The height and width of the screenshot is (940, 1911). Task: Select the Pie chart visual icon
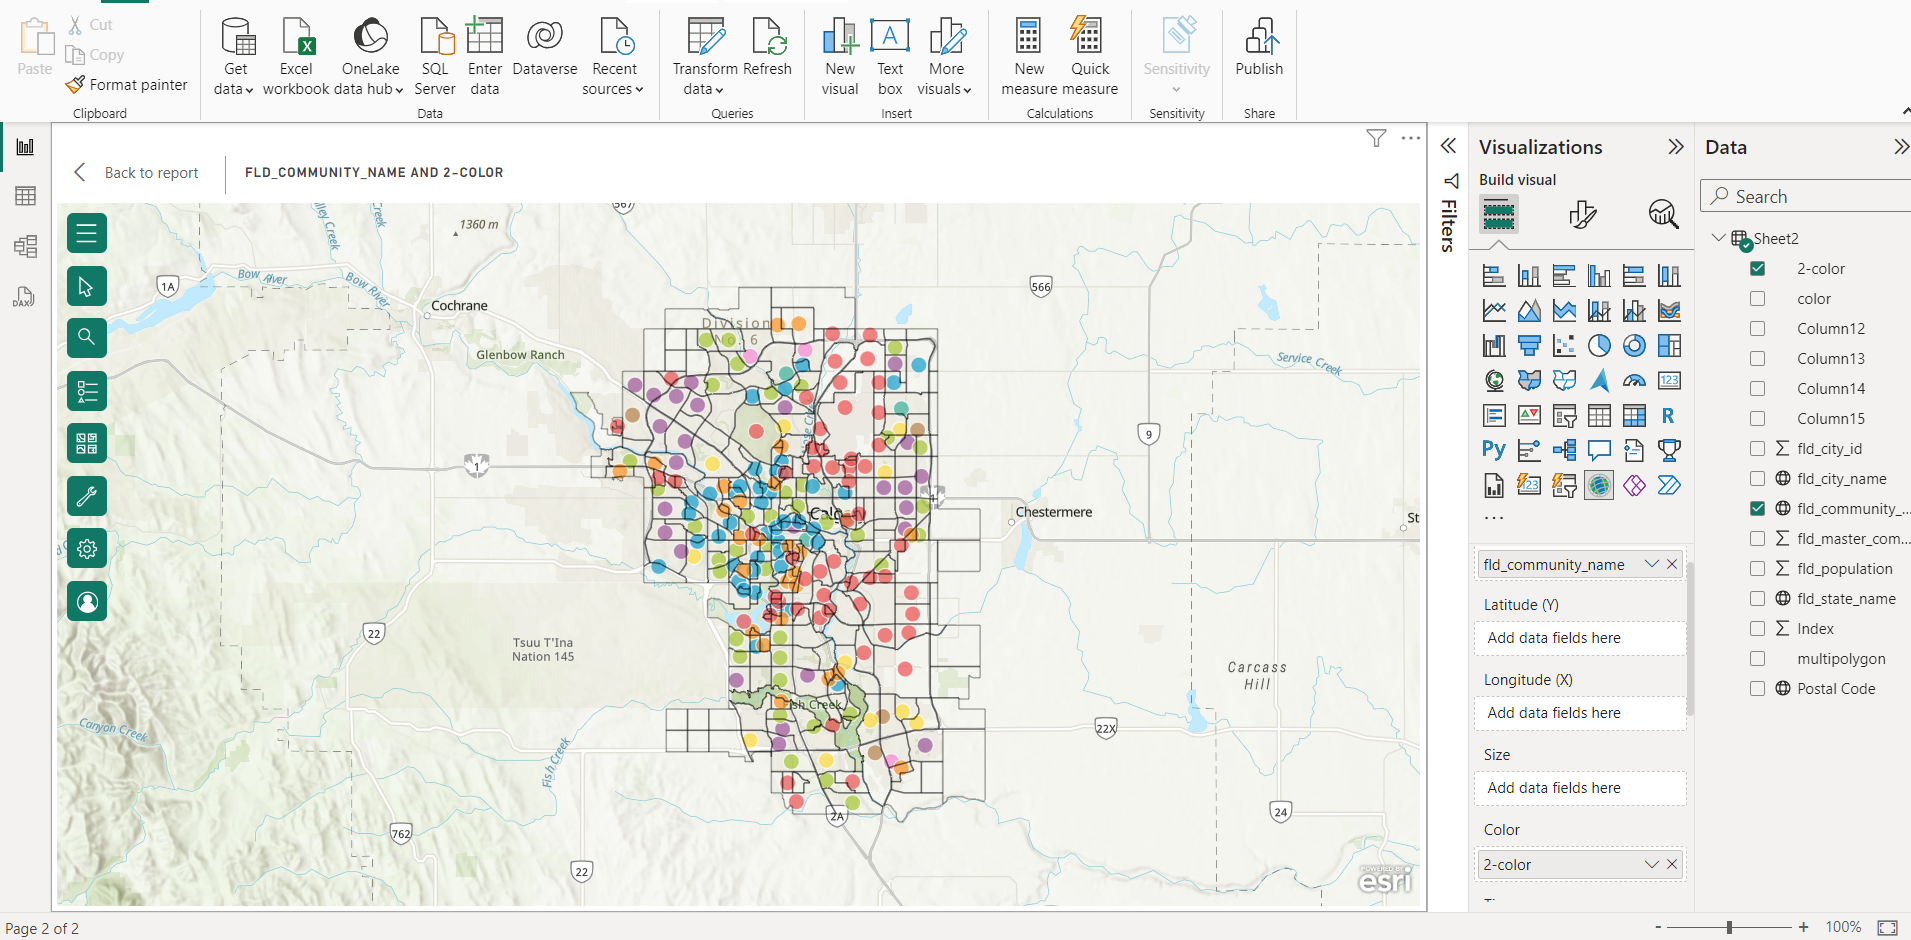pyautogui.click(x=1600, y=345)
